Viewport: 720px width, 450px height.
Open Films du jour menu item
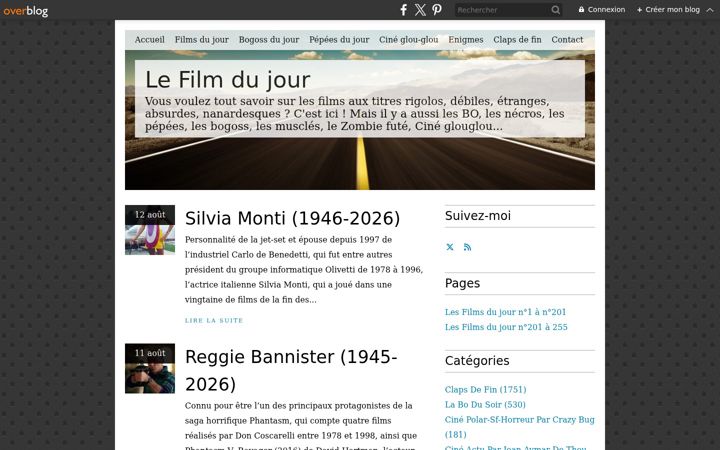(x=202, y=39)
